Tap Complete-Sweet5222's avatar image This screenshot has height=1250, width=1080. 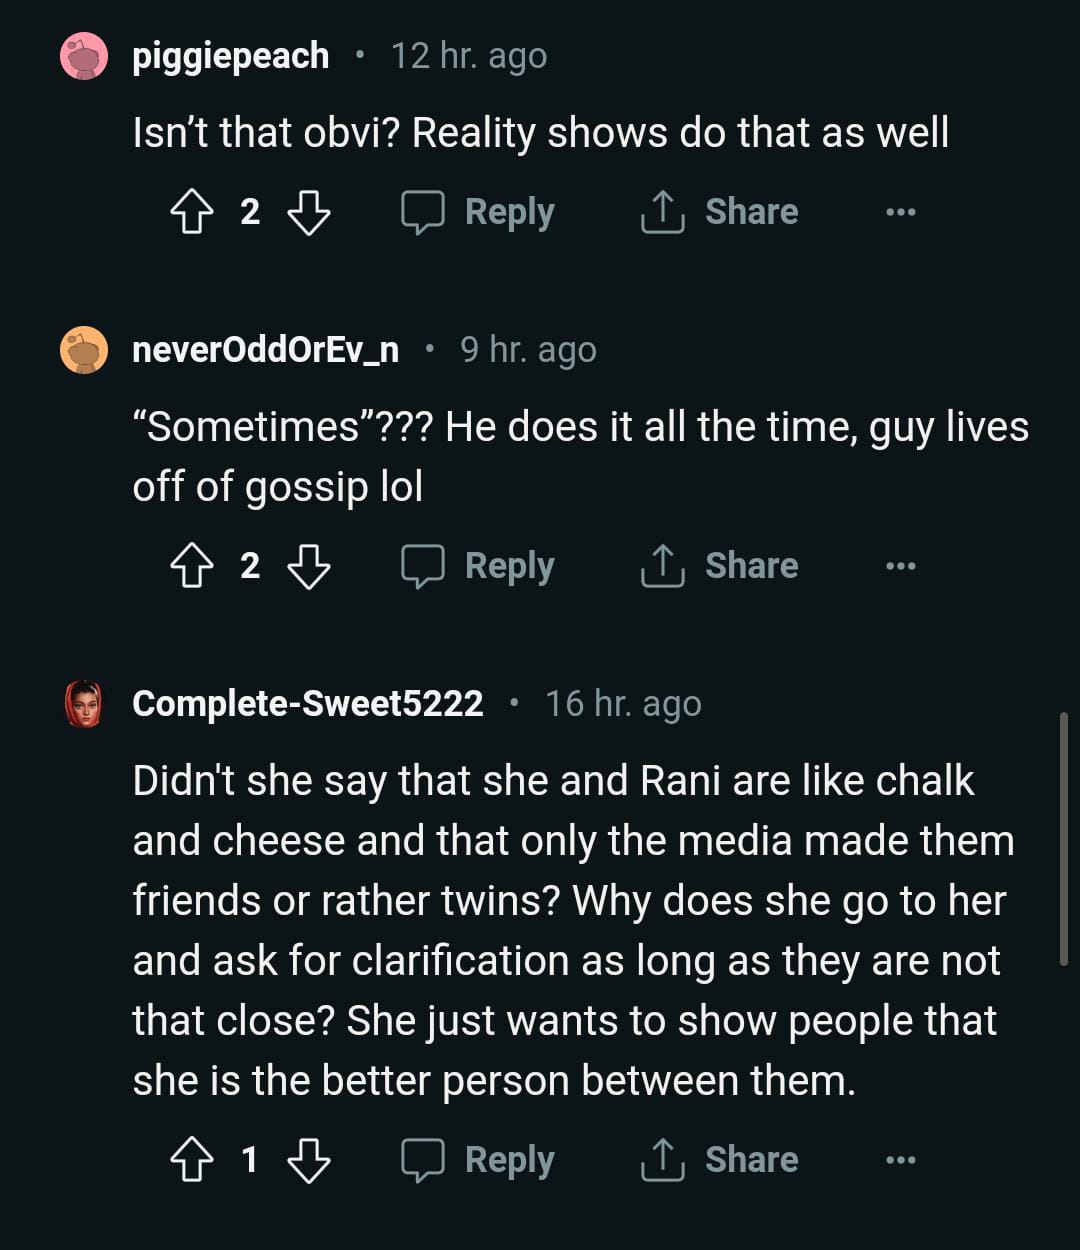[84, 704]
